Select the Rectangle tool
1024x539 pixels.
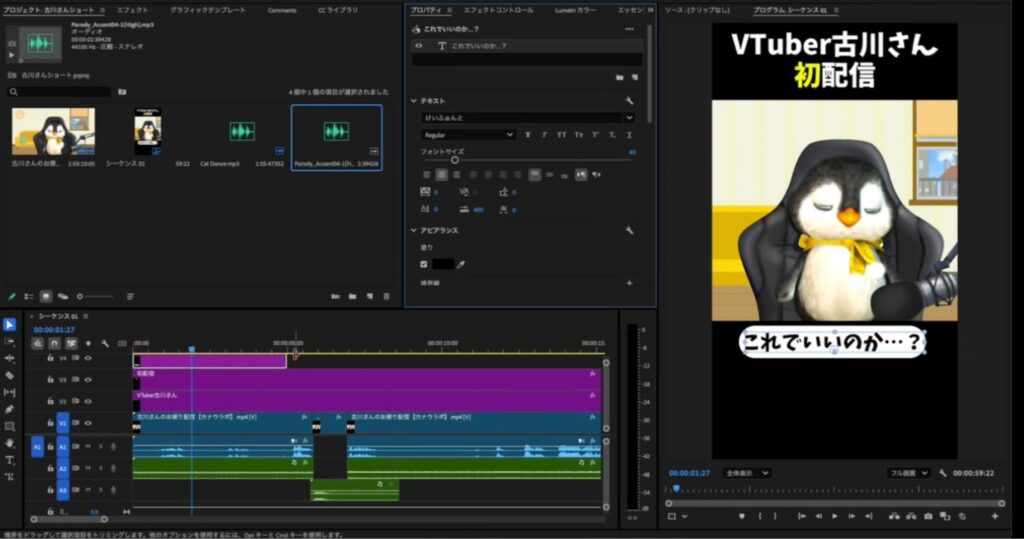tap(9, 427)
